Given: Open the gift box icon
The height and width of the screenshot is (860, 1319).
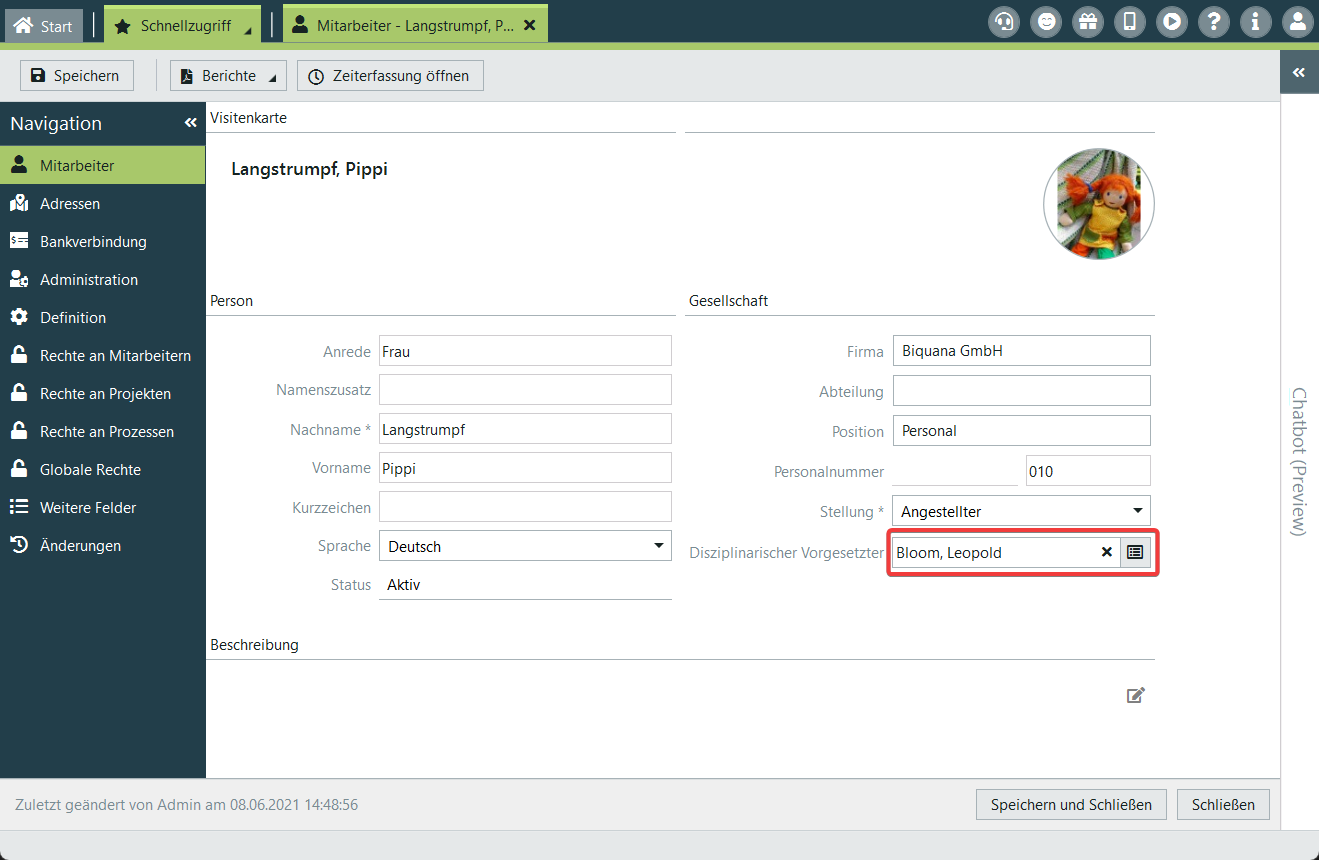Looking at the screenshot, I should coord(1088,22).
